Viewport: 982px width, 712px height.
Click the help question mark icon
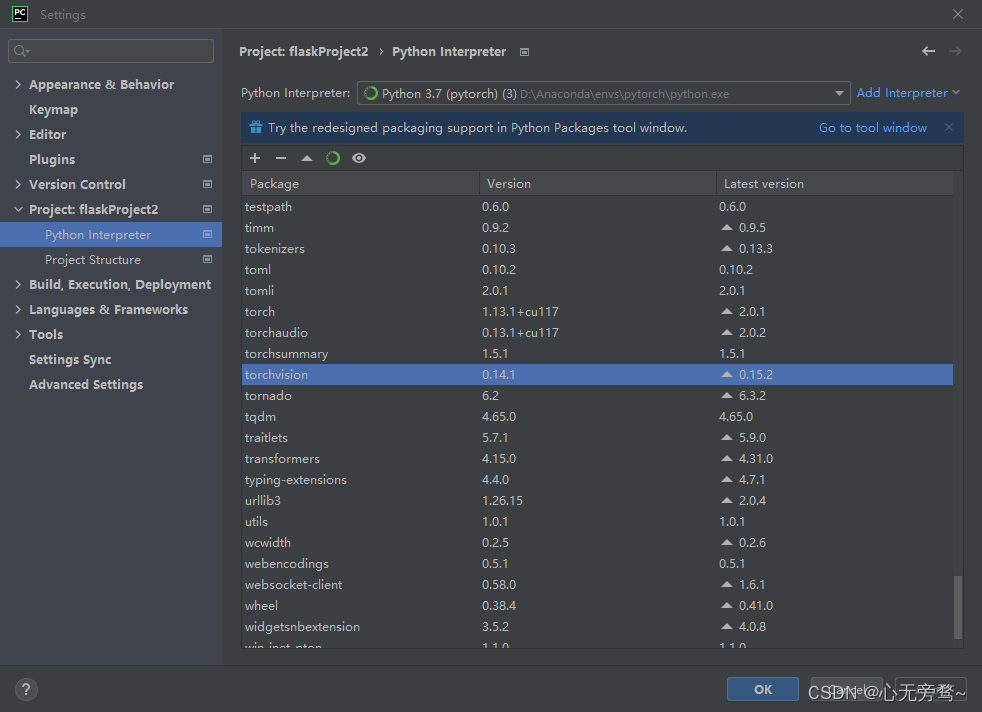pos(26,689)
